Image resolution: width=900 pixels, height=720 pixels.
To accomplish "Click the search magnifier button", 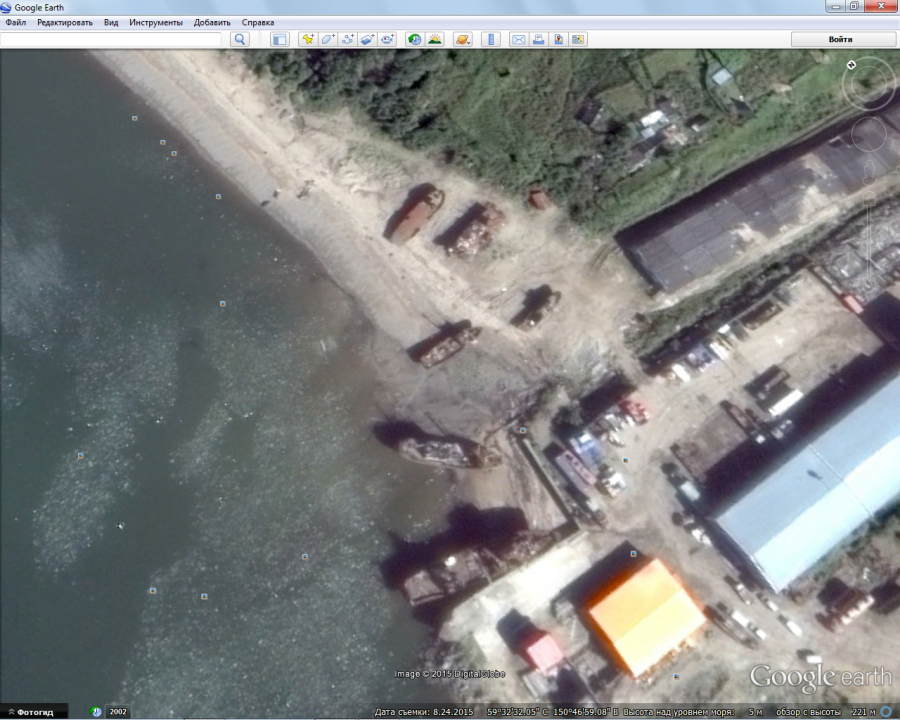I will 240,39.
